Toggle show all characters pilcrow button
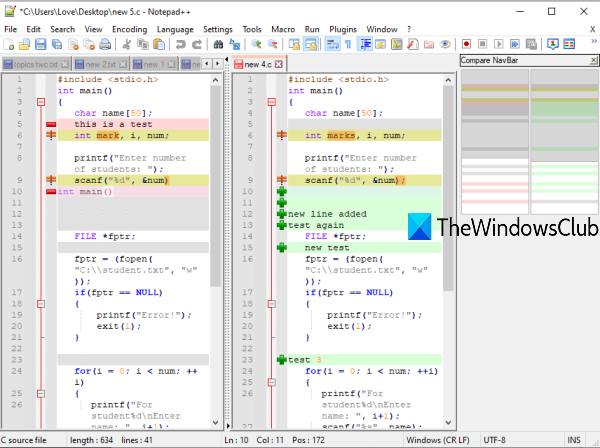This screenshot has width=600, height=448. (347, 45)
